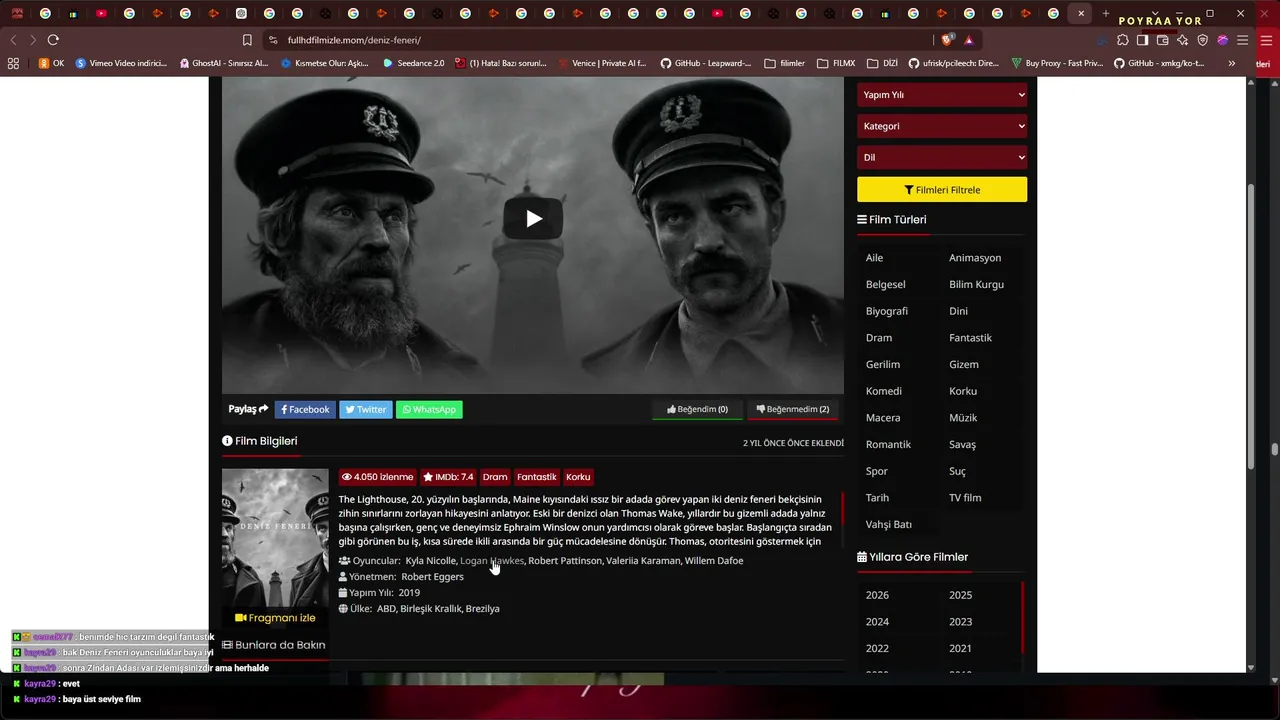
Task: Browse films from 2026
Action: click(877, 595)
